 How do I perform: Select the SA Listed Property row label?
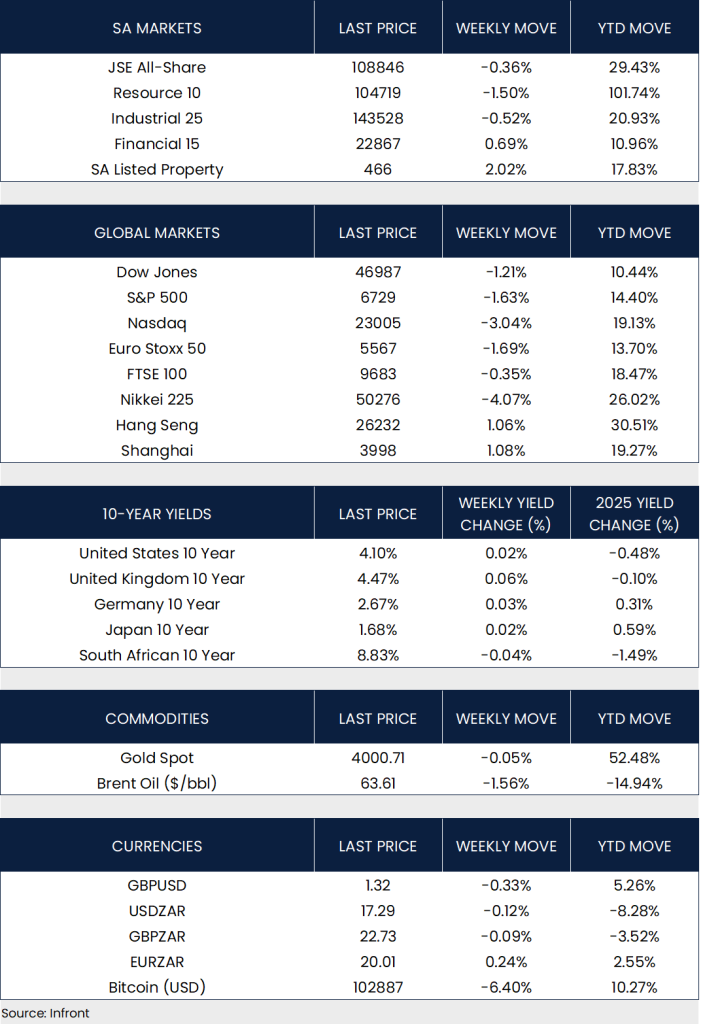coord(157,169)
